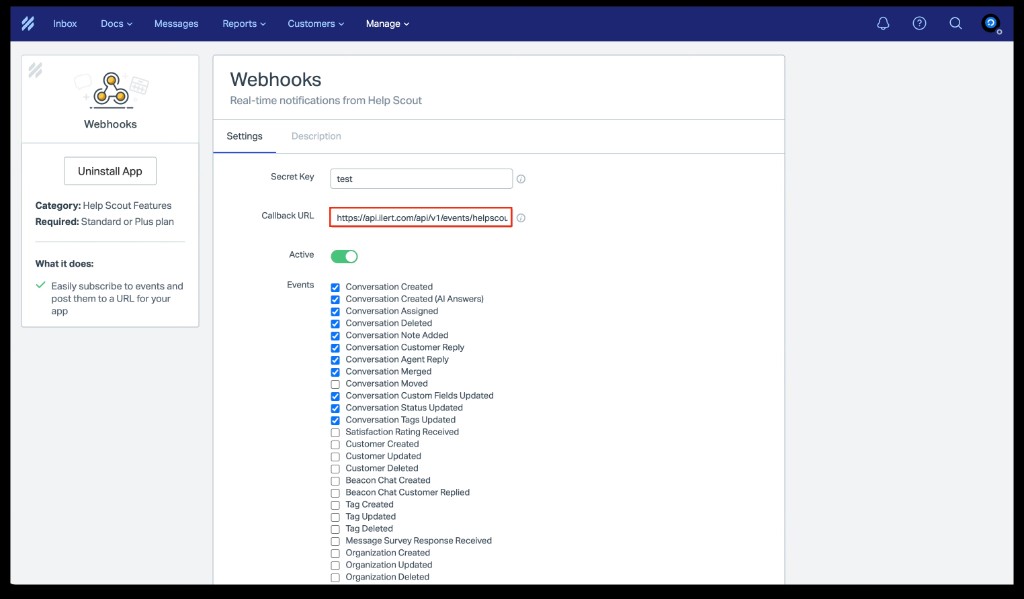This screenshot has width=1024, height=599.
Task: Open the Manage dropdown menu
Action: click(387, 23)
